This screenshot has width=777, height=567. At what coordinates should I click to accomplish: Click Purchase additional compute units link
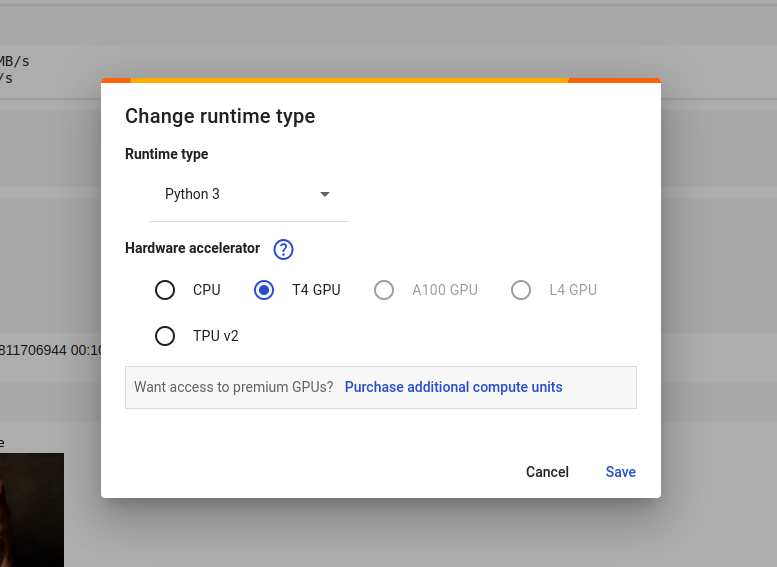(453, 387)
